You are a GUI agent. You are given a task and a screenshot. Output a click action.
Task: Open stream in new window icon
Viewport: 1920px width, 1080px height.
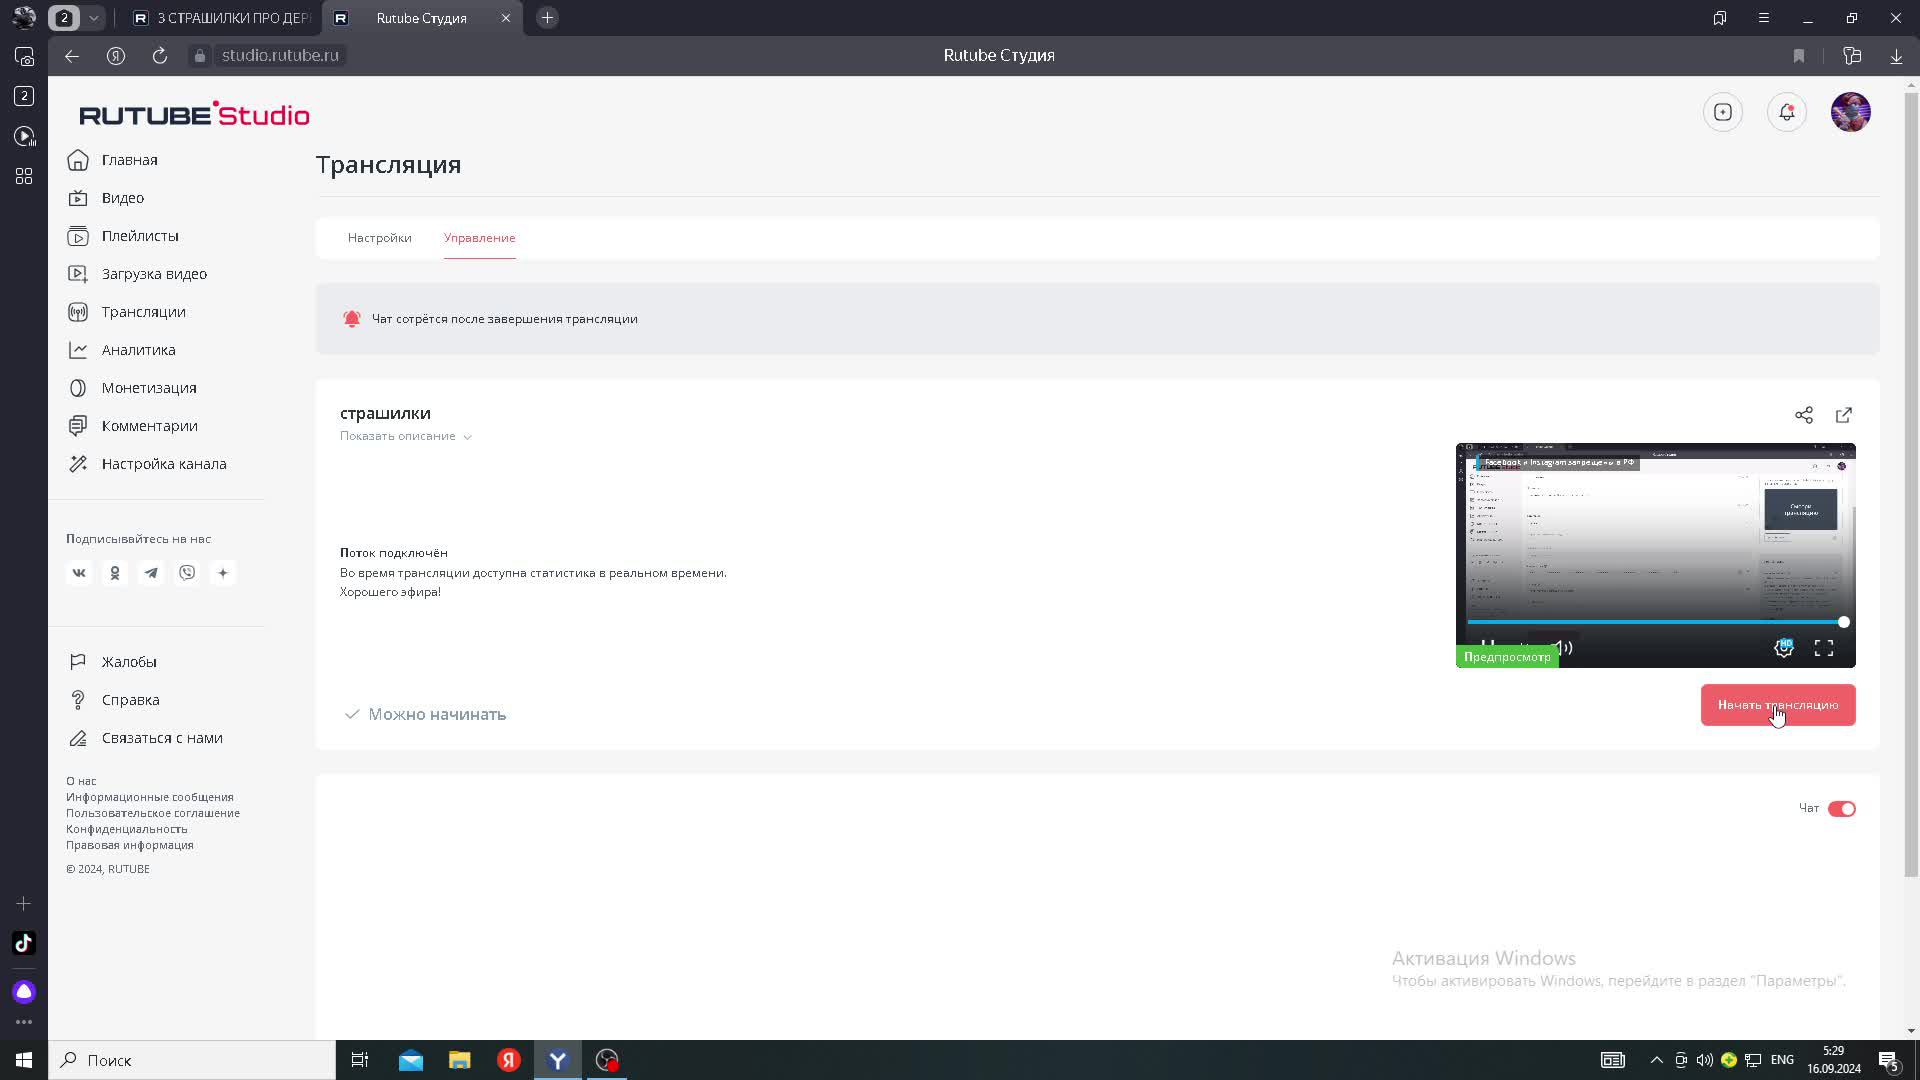pyautogui.click(x=1843, y=415)
